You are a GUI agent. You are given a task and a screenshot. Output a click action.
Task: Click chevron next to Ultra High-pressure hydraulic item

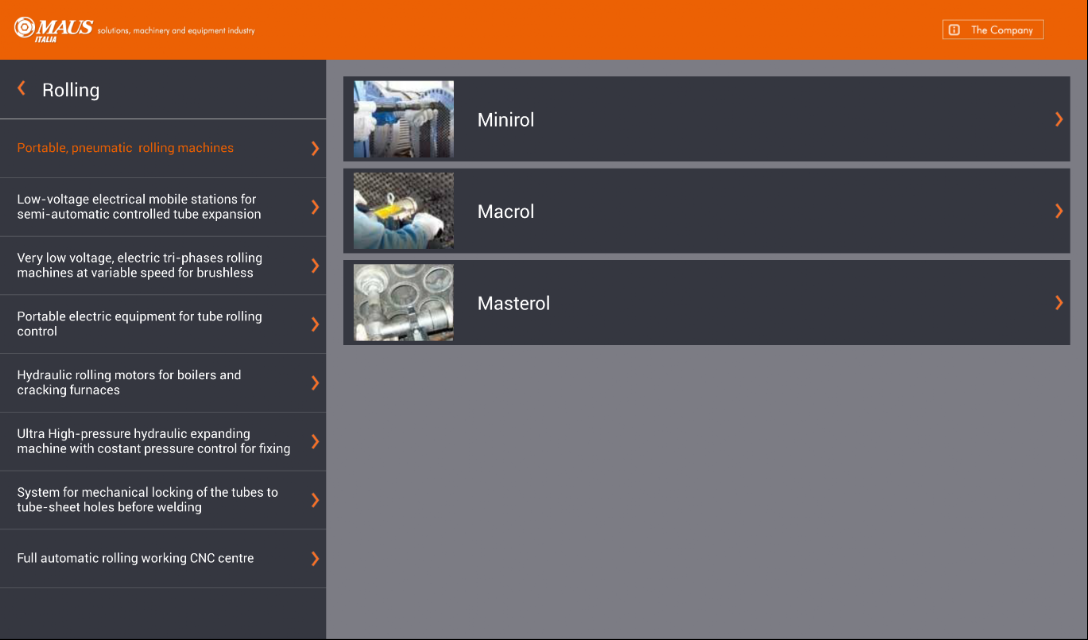[x=315, y=441]
